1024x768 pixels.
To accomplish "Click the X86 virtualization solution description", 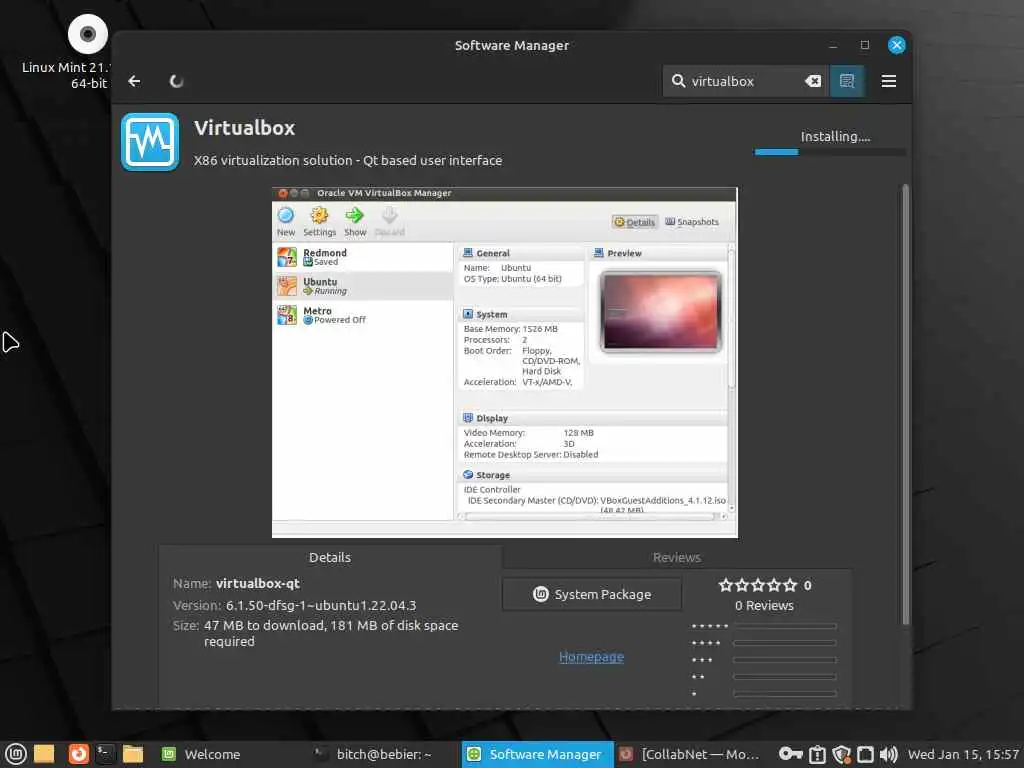I will 348,161.
